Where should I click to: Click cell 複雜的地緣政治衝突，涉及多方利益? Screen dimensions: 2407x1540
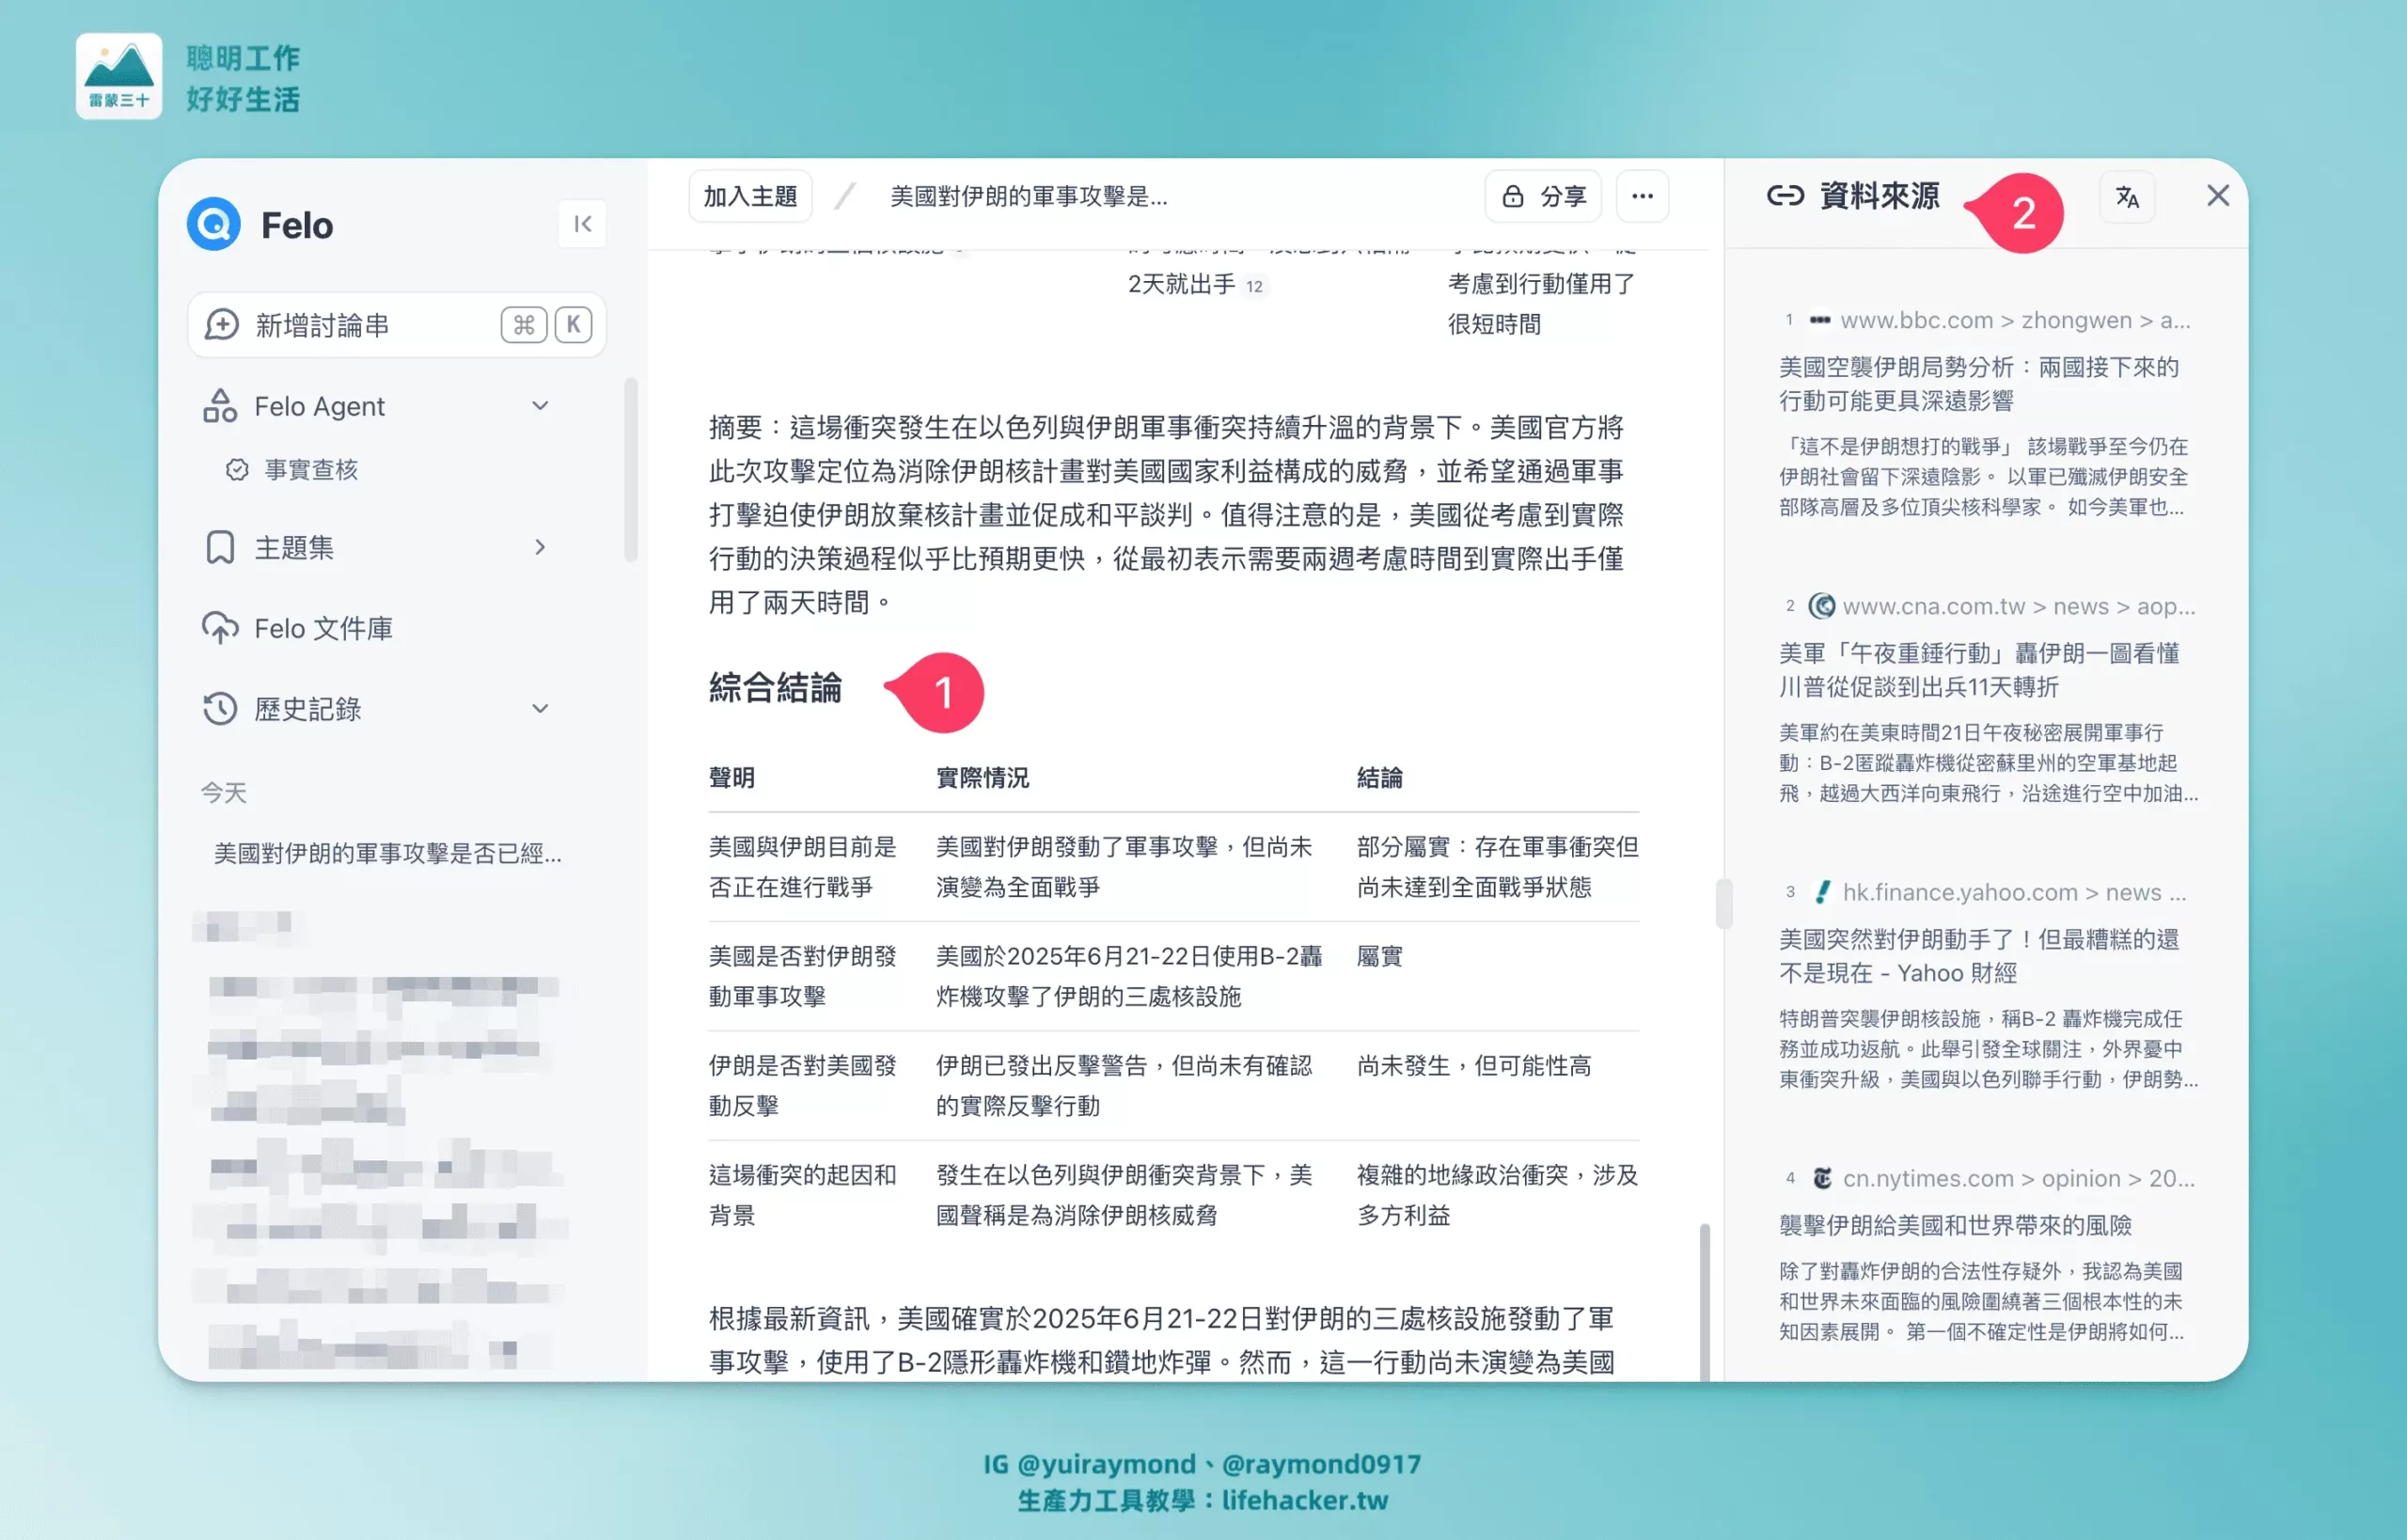[x=1497, y=1195]
